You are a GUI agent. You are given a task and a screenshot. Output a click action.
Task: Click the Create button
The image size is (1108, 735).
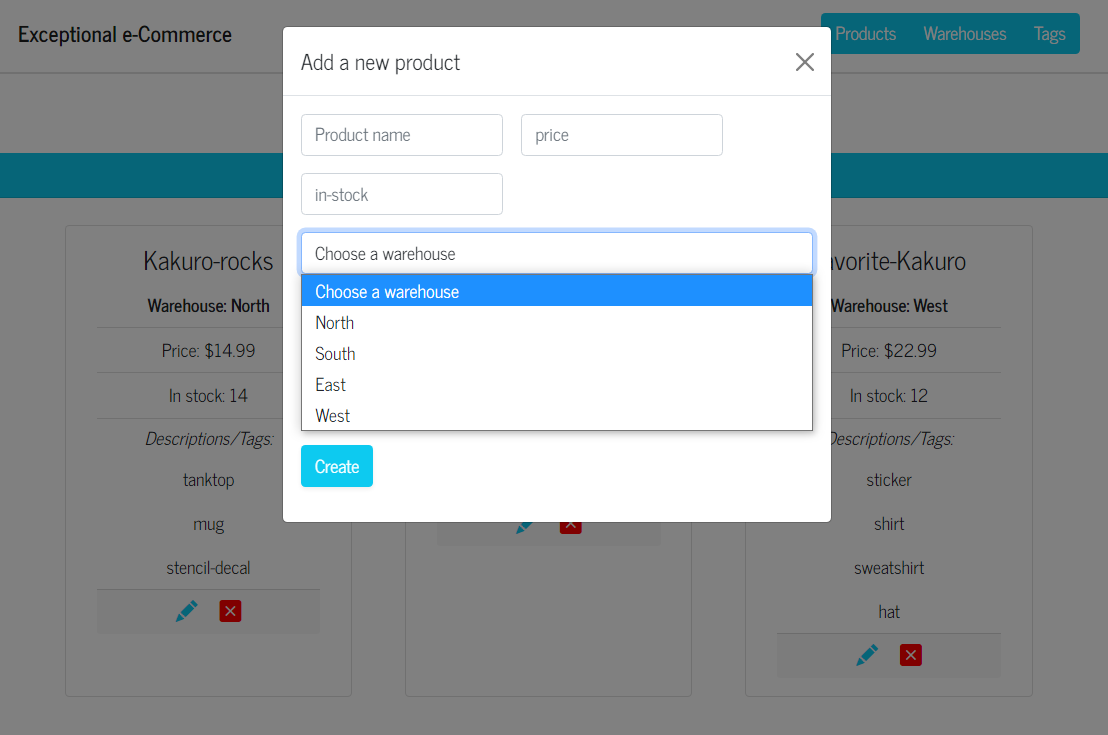coord(337,466)
